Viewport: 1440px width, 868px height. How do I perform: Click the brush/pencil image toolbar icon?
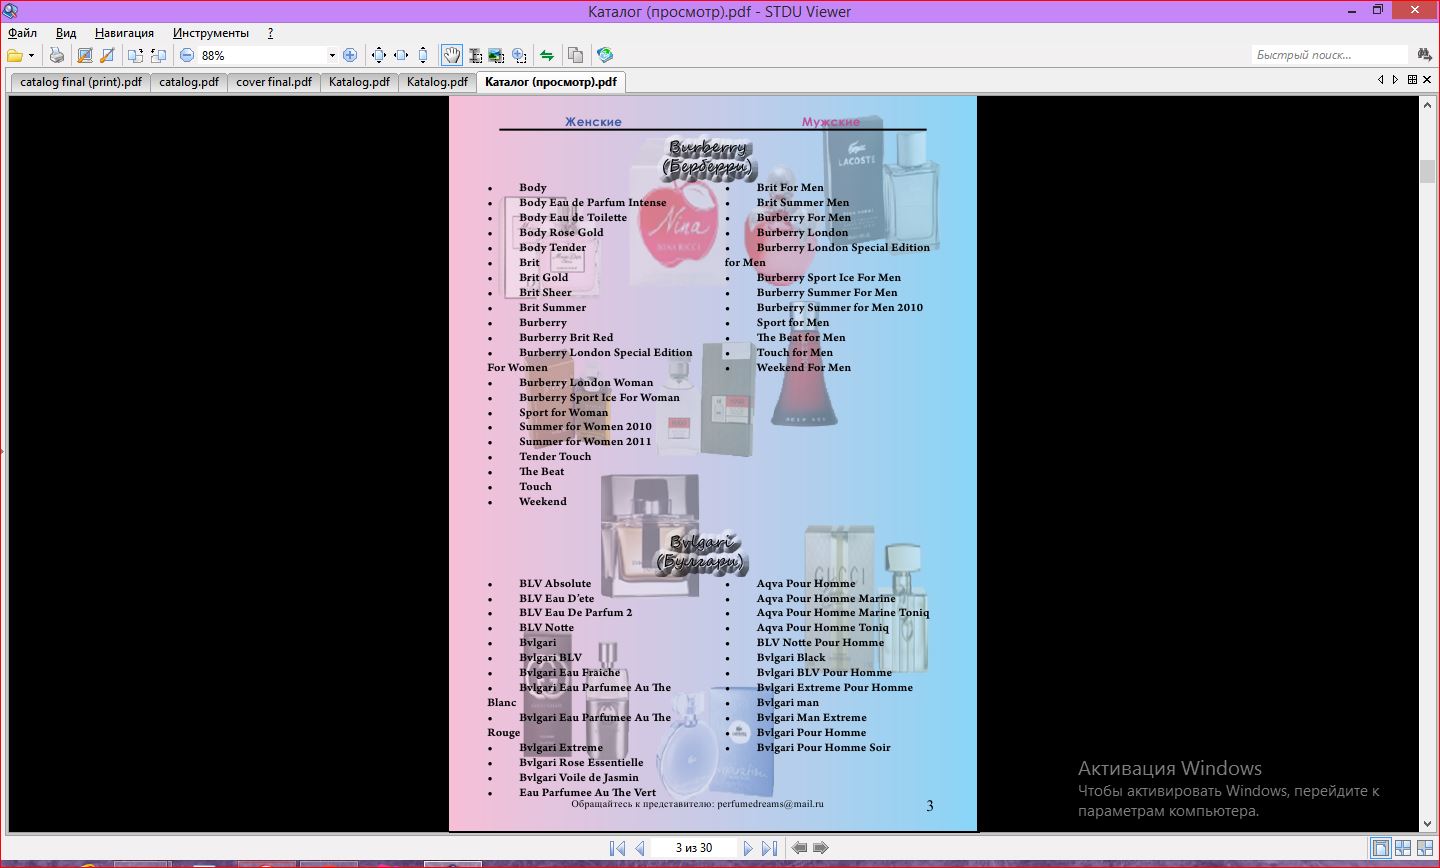coord(107,55)
